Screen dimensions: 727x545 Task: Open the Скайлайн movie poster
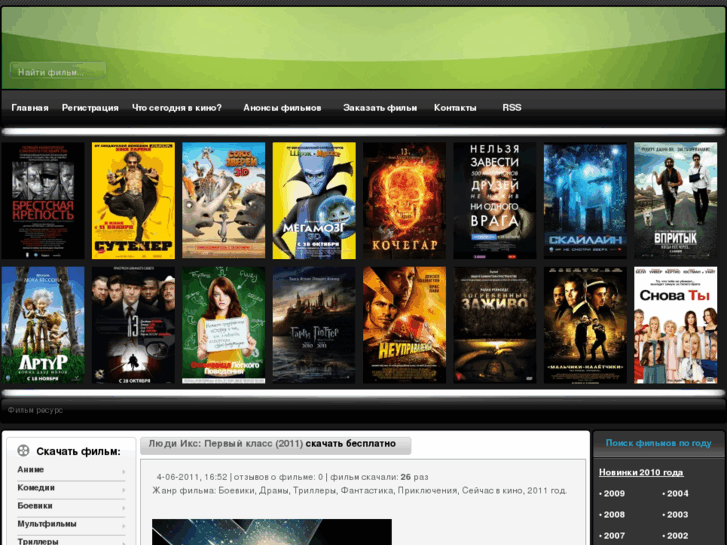coord(585,200)
